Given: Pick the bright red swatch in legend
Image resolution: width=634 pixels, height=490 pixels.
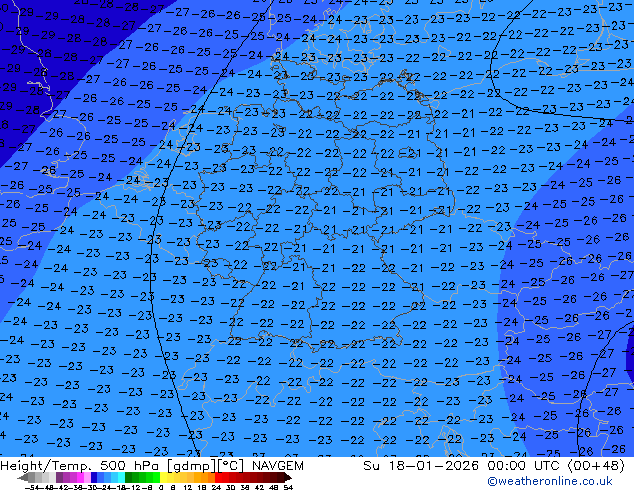Looking at the screenshot, I should point(218,477).
